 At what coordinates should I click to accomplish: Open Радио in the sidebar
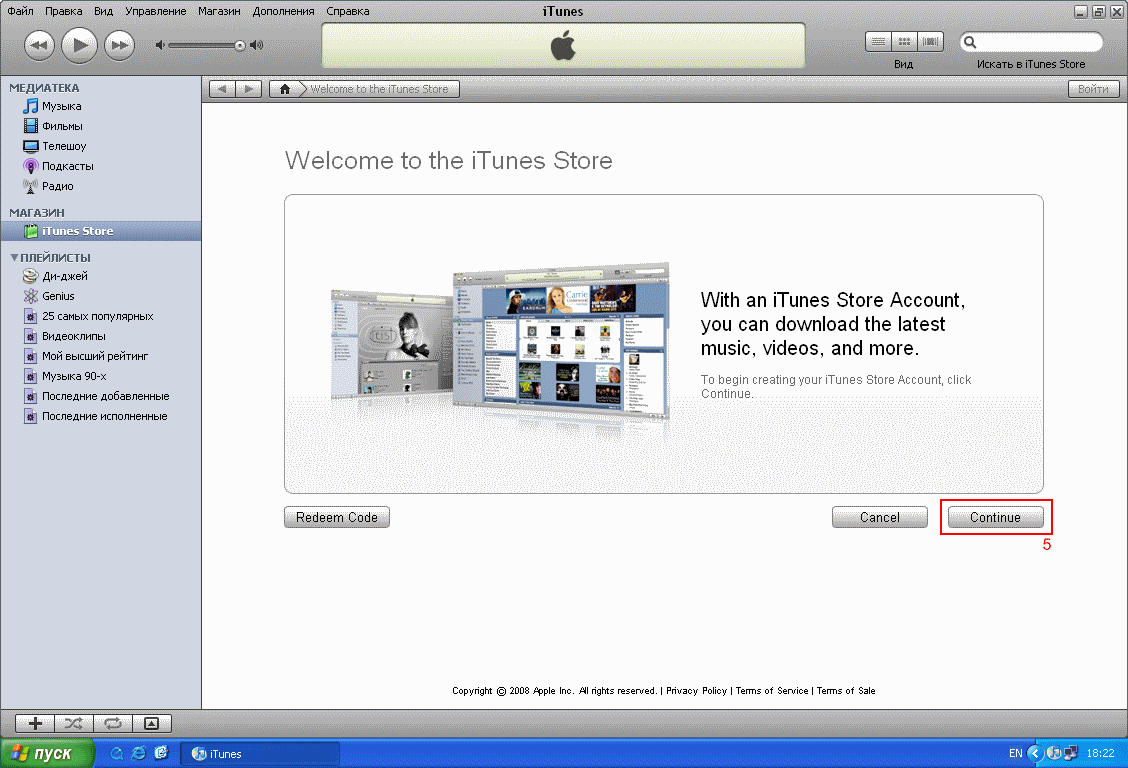[x=57, y=186]
